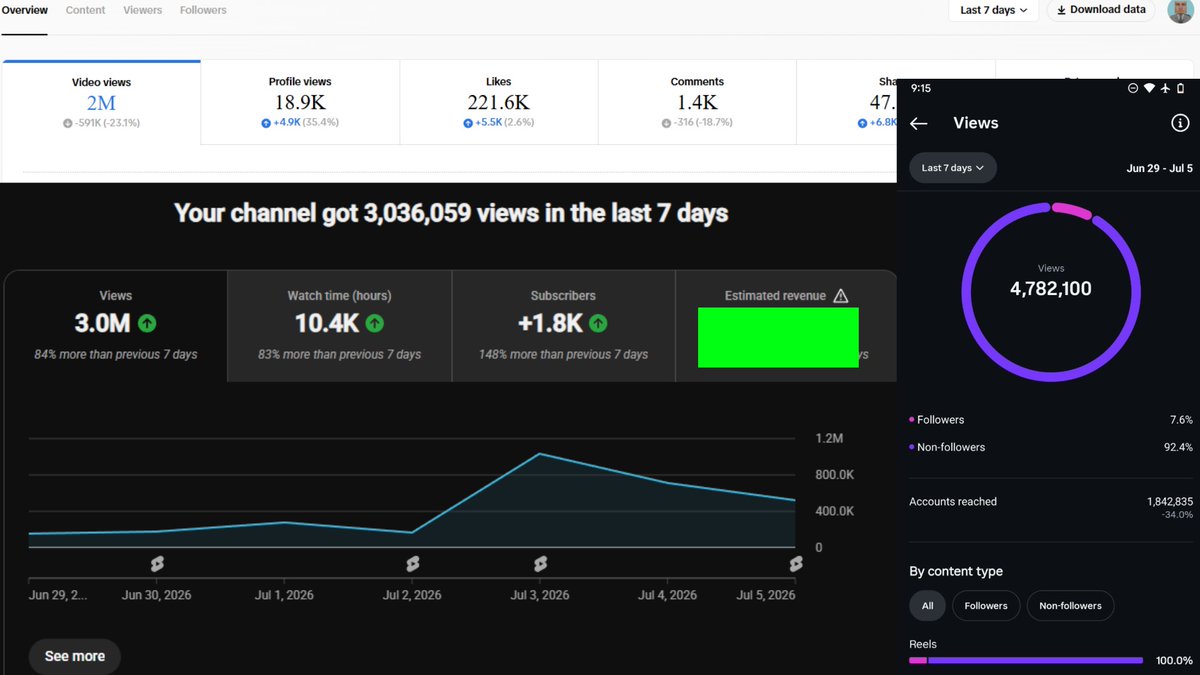
Task: Click the Profile views increase arrow icon
Action: (266, 123)
